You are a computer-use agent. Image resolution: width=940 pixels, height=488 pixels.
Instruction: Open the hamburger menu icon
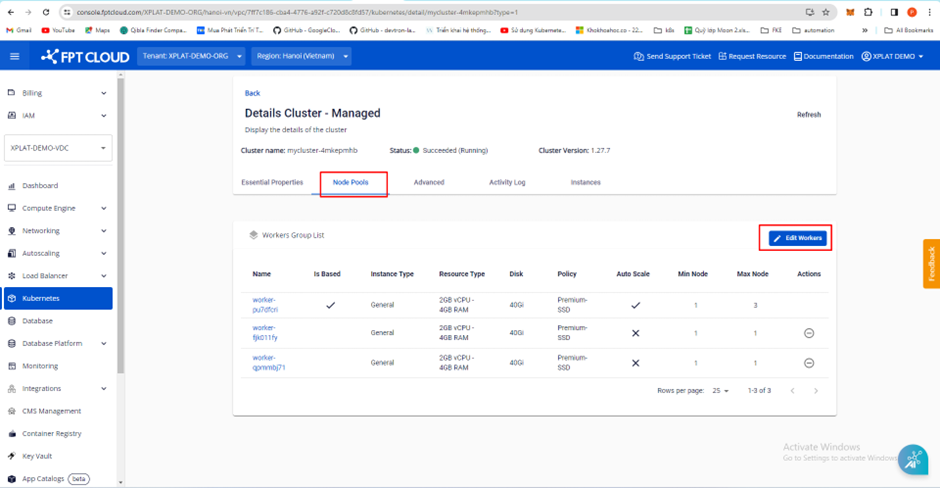tap(14, 56)
